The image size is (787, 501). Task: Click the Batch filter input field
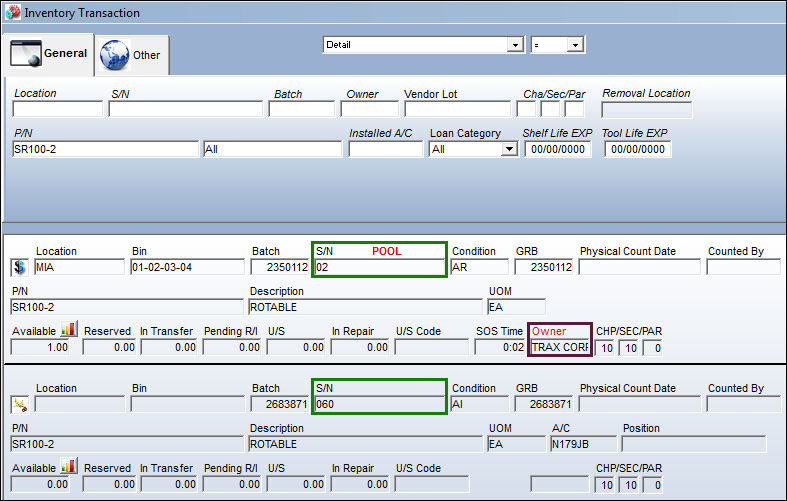click(x=301, y=109)
